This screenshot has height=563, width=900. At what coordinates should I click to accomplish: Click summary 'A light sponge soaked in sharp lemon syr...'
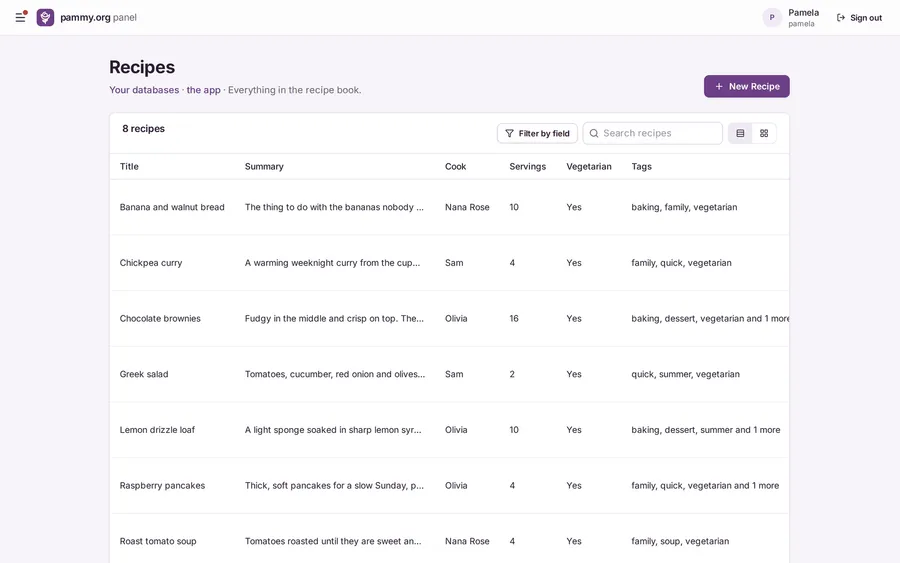coord(333,430)
